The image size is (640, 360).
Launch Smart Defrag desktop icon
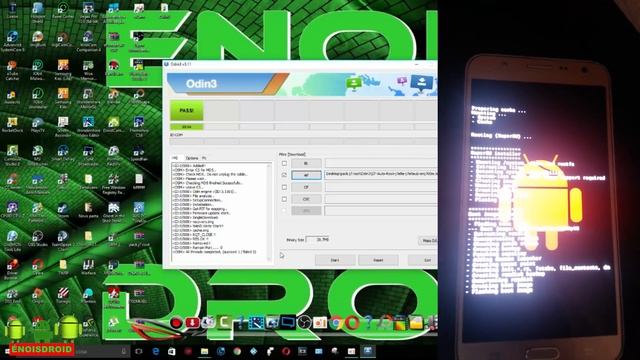tap(62, 154)
